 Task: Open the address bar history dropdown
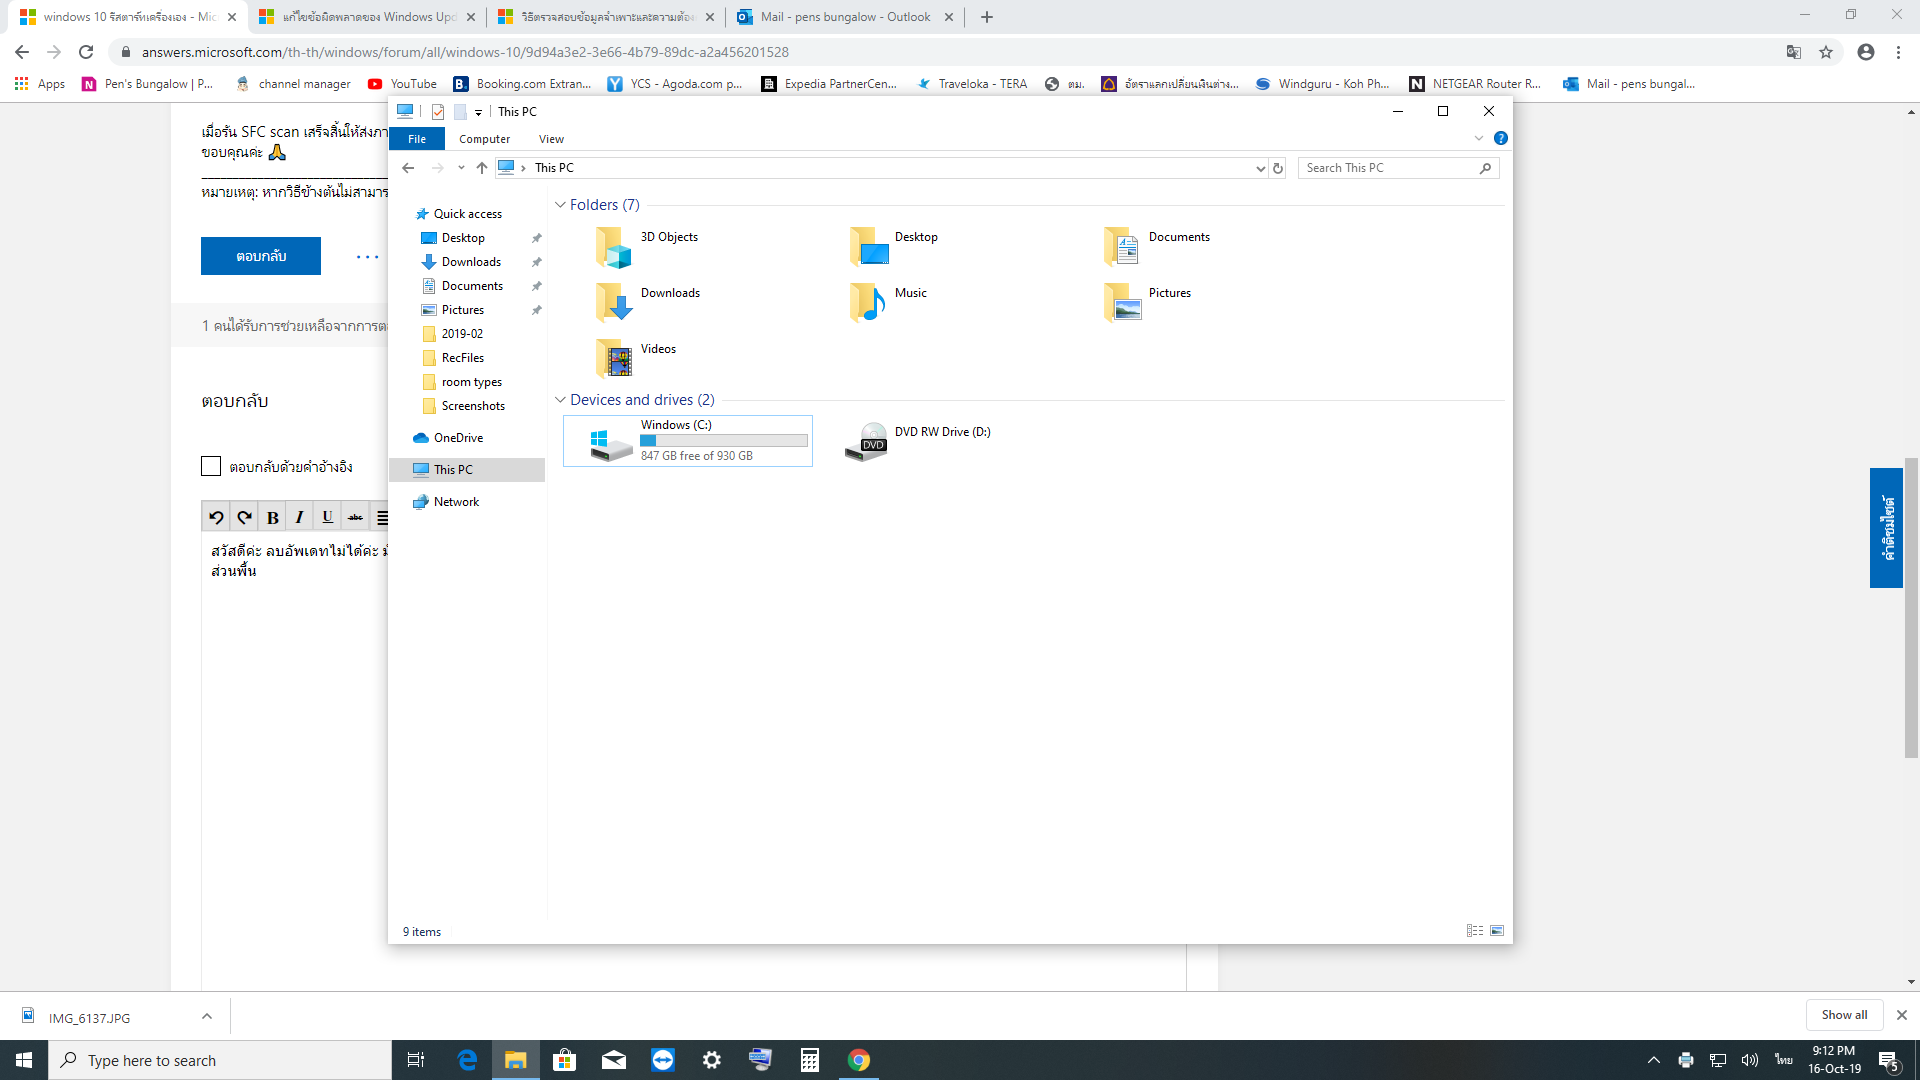1260,168
